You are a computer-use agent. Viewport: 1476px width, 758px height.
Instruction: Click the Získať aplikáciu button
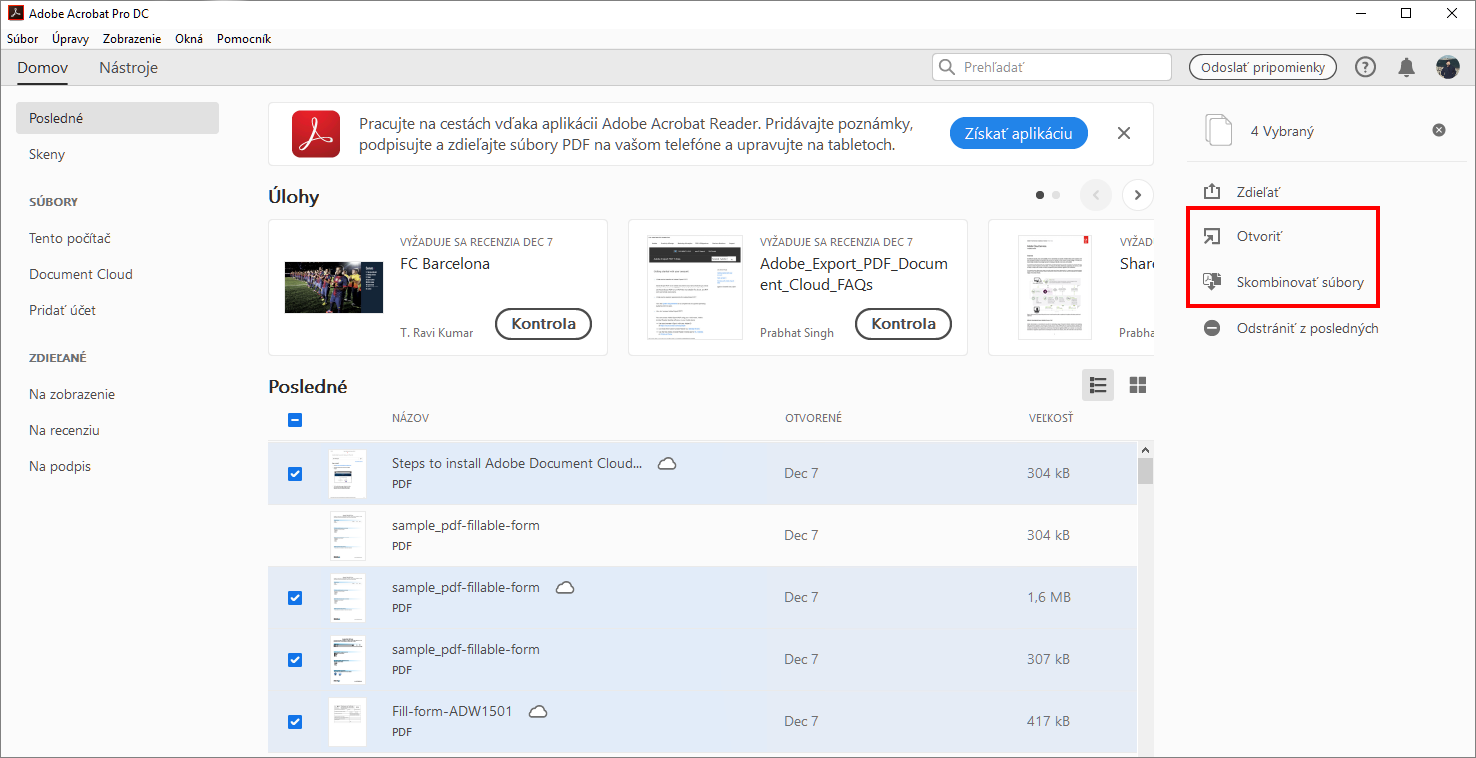click(x=1019, y=133)
